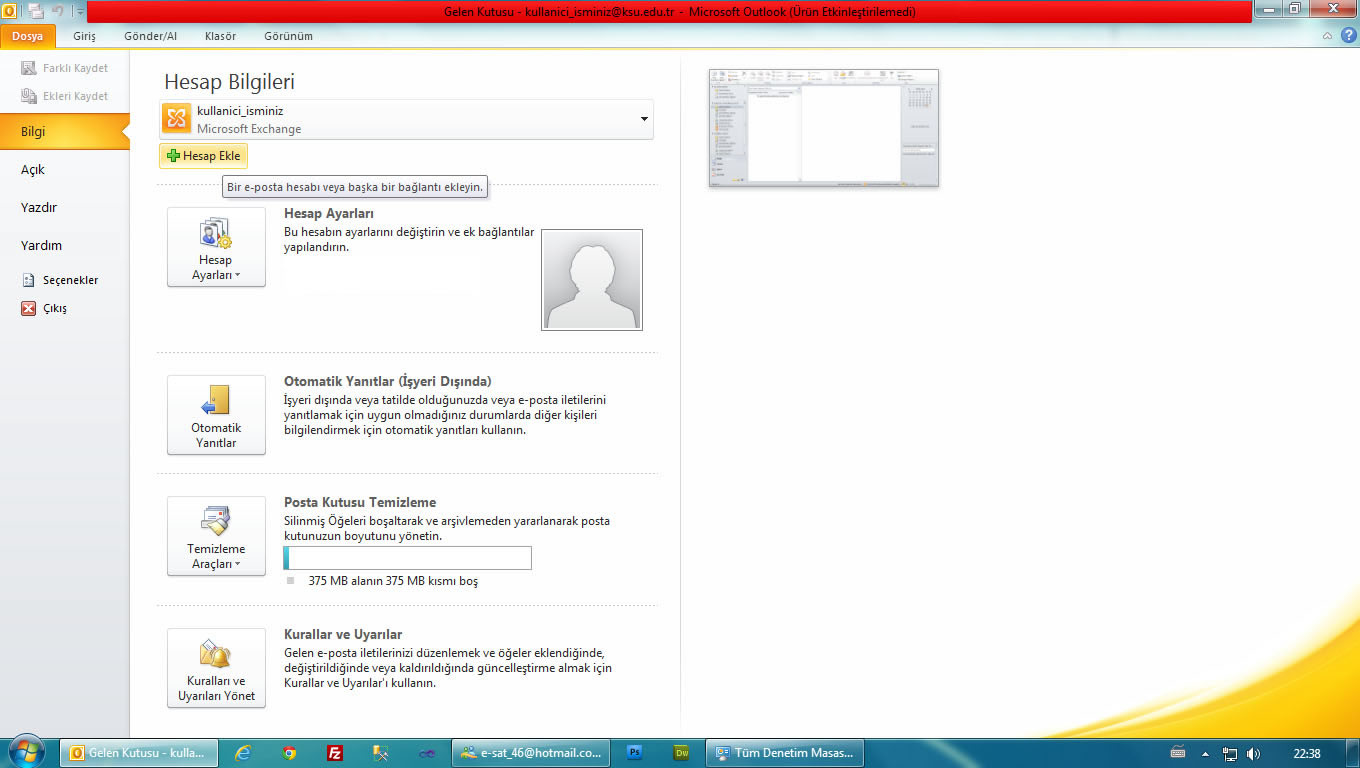Switch to the Giriş tab
The width and height of the screenshot is (1360, 768).
[x=85, y=36]
